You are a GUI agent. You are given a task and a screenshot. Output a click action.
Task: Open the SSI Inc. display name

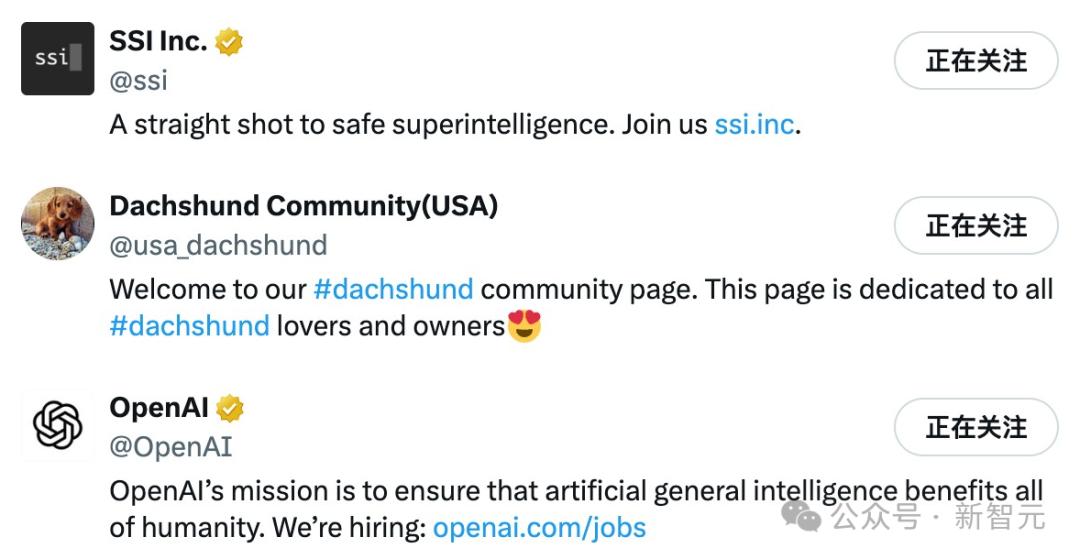point(158,41)
